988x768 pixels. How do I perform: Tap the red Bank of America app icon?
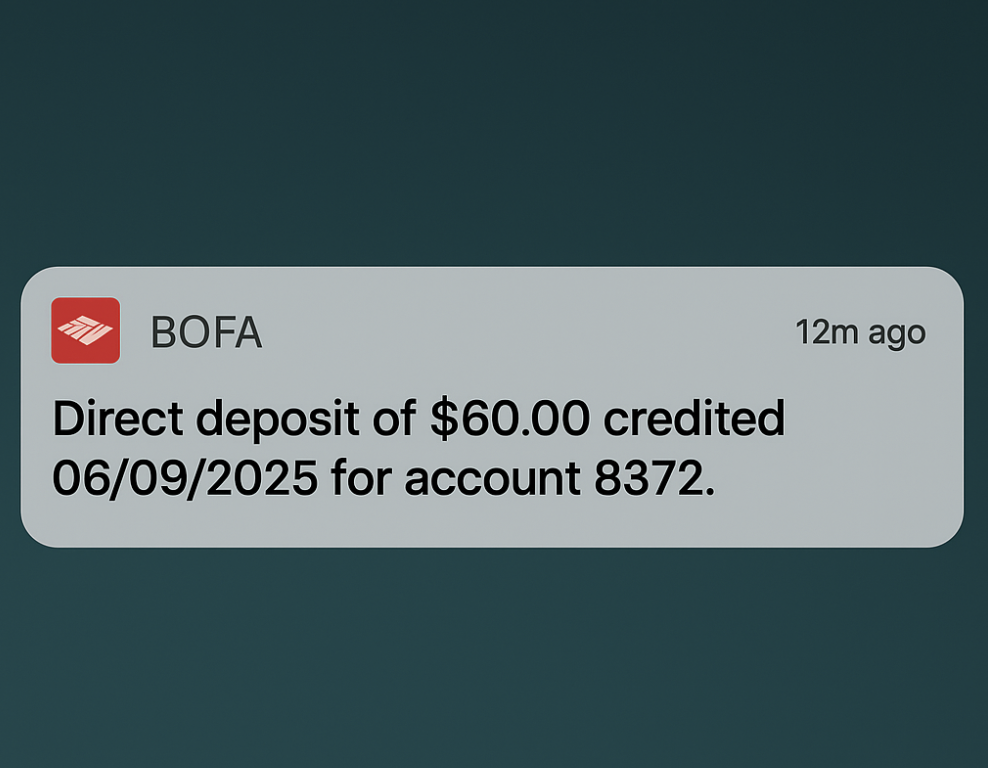coord(86,331)
